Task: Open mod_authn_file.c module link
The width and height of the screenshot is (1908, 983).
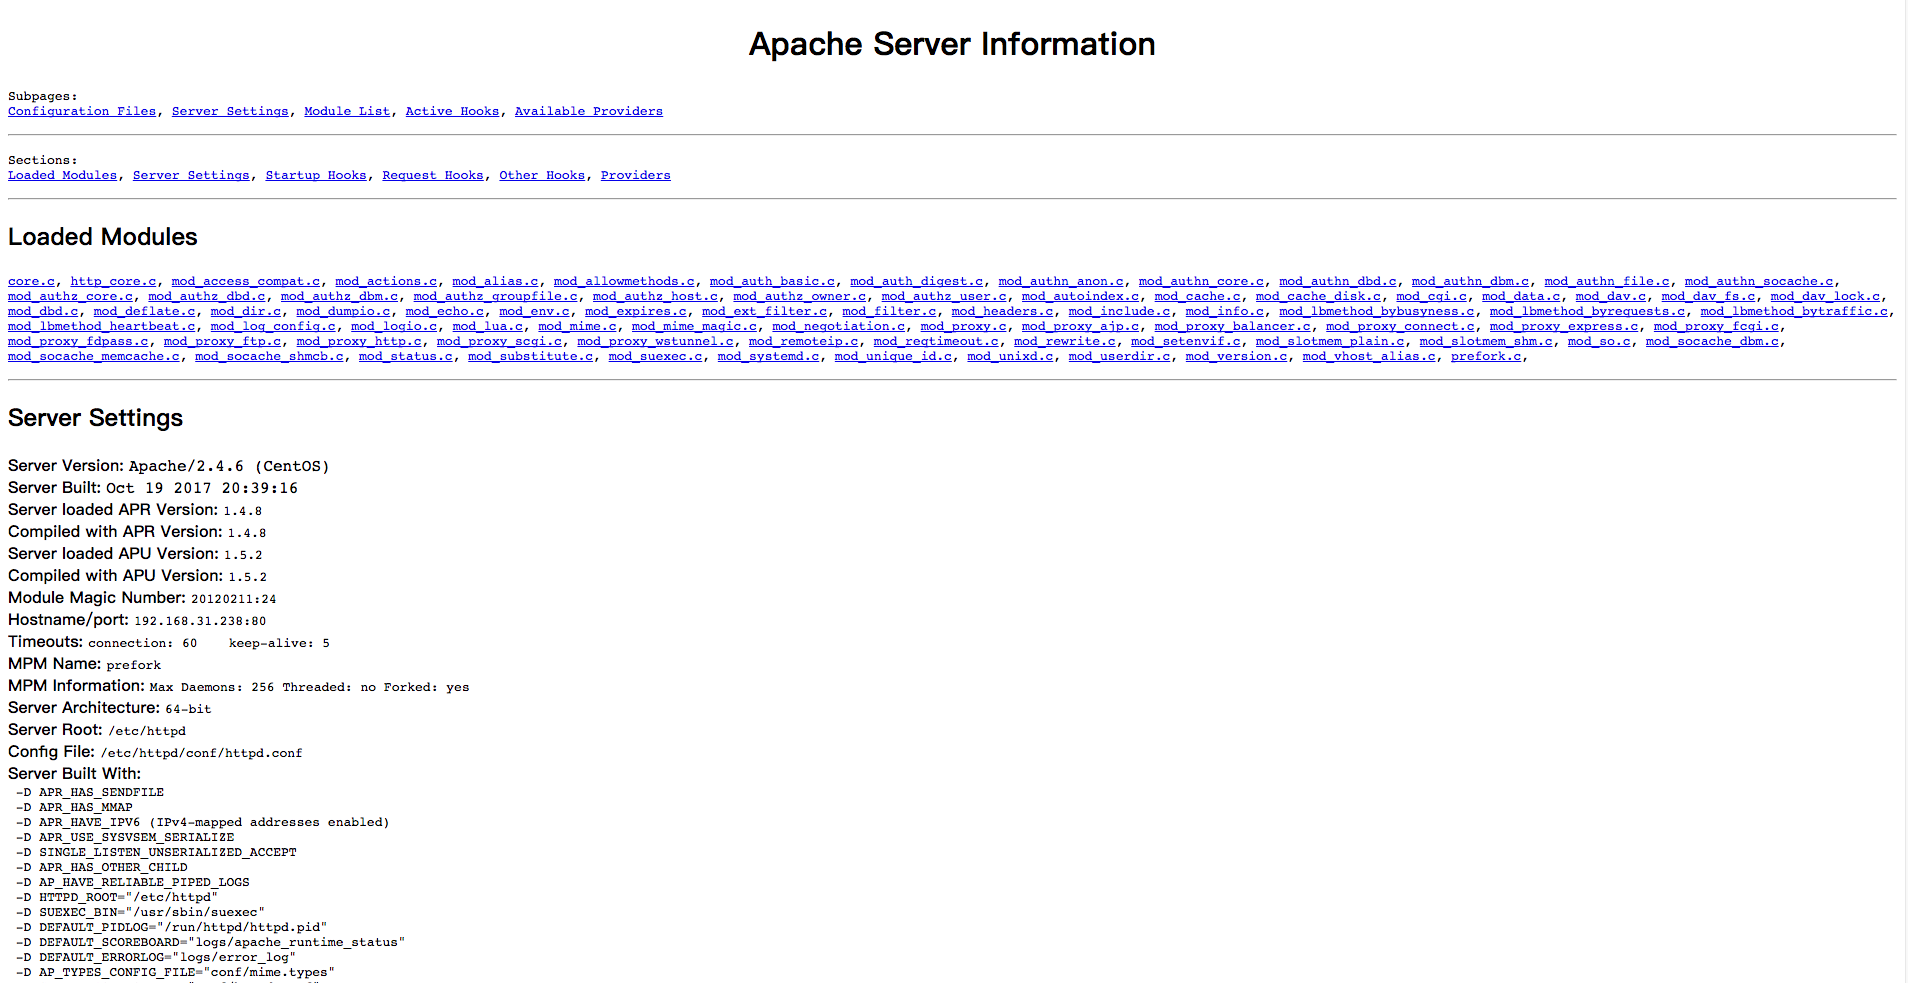Action: pos(1607,281)
